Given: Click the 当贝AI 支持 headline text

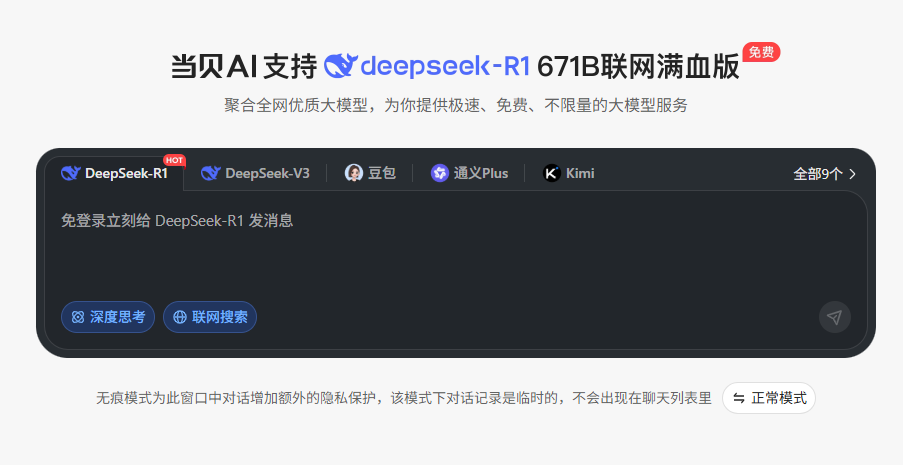Looking at the screenshot, I should pyautogui.click(x=244, y=66).
